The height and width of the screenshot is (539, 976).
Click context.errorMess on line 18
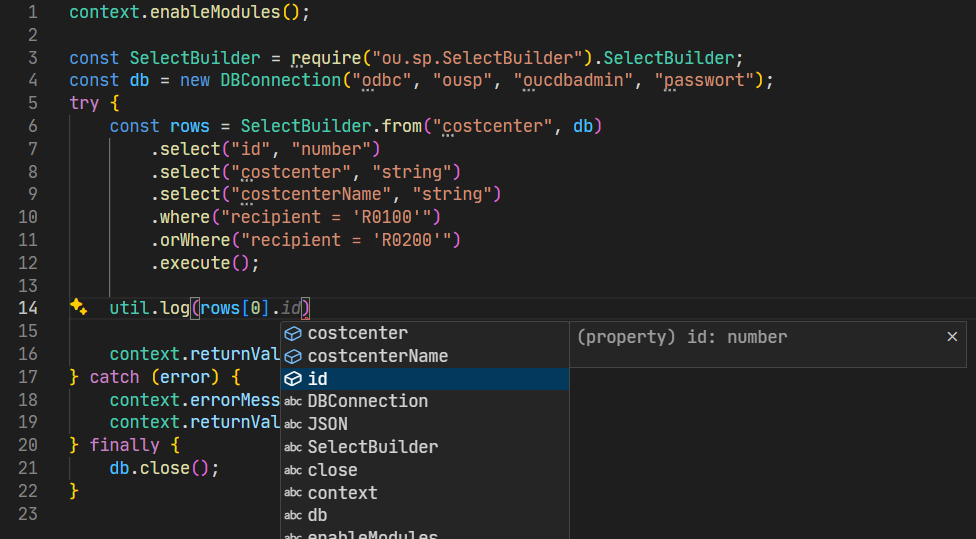195,400
